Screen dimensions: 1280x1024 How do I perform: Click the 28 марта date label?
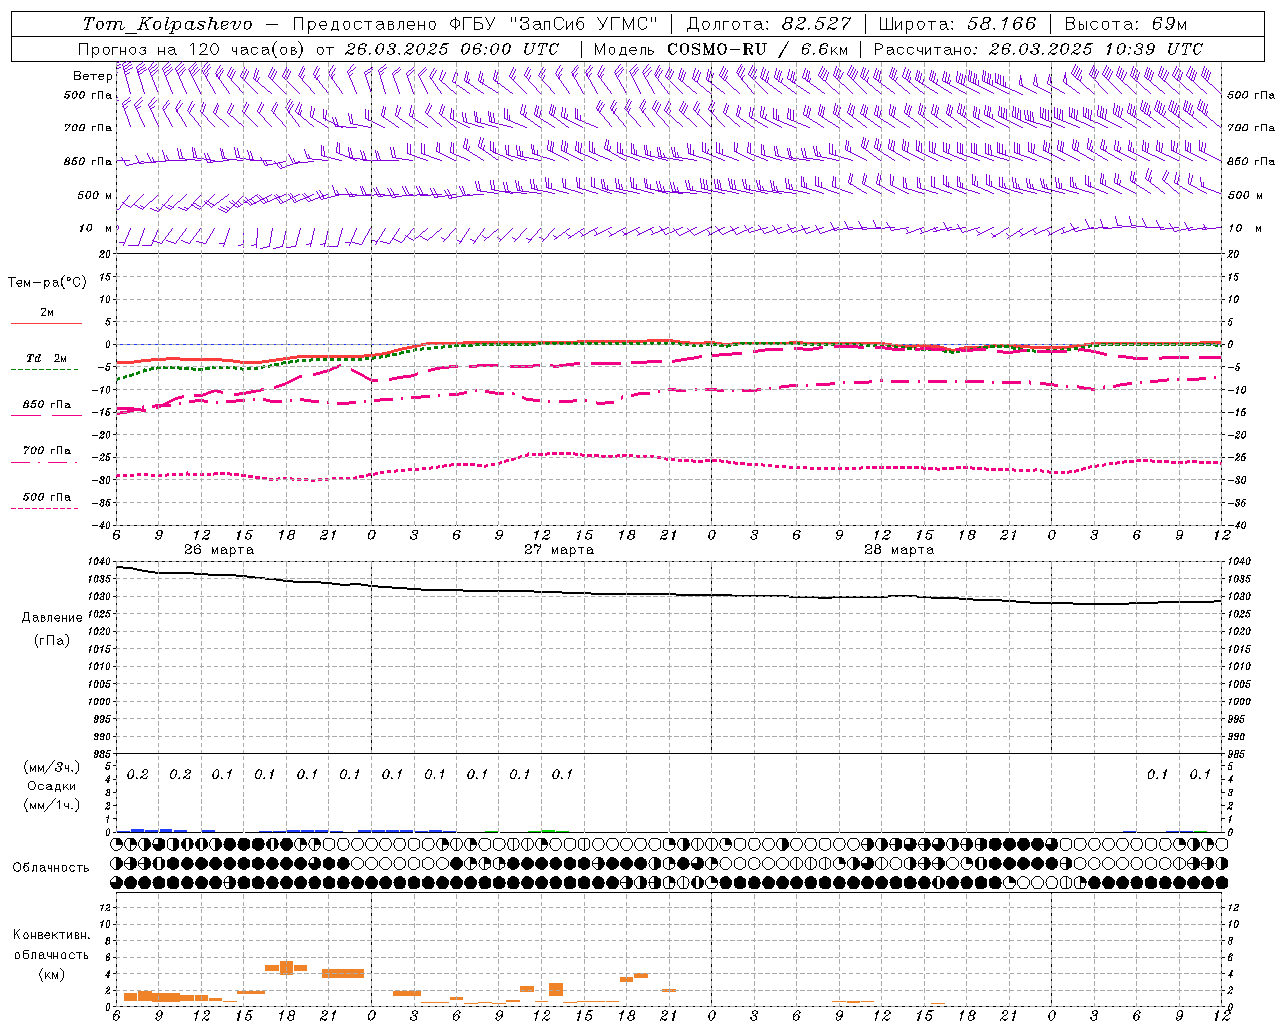(899, 550)
